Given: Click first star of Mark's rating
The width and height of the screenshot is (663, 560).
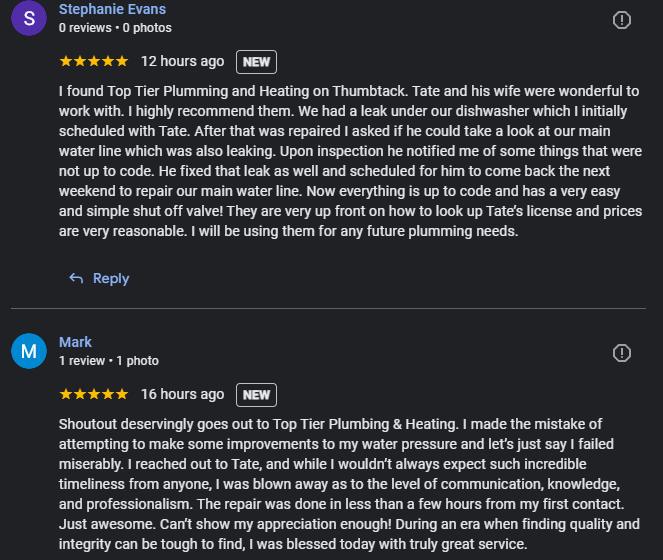Looking at the screenshot, I should coord(66,394).
